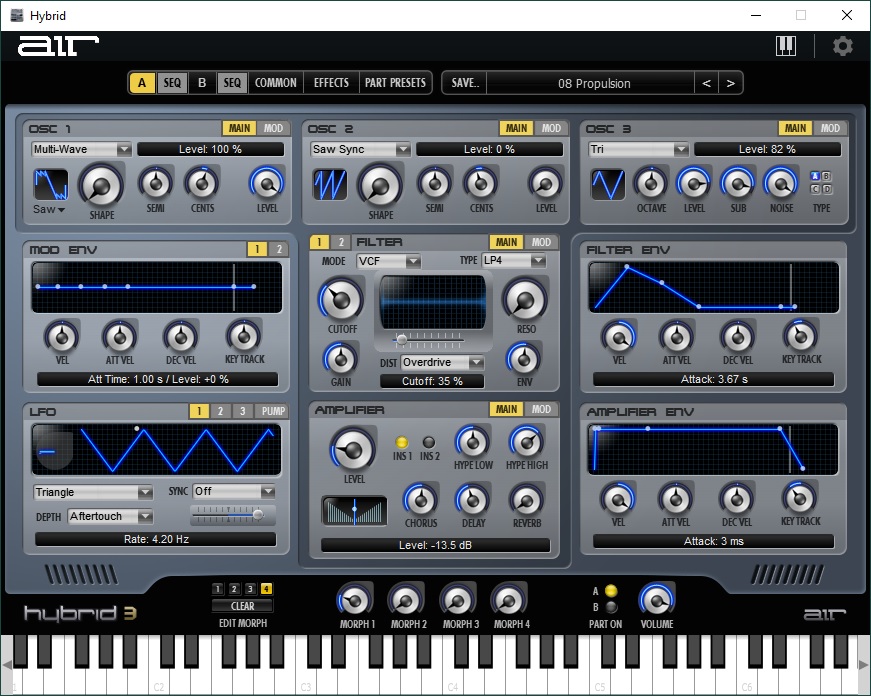Adjust the filter distortion amount slider
The height and width of the screenshot is (696, 871).
point(429,338)
